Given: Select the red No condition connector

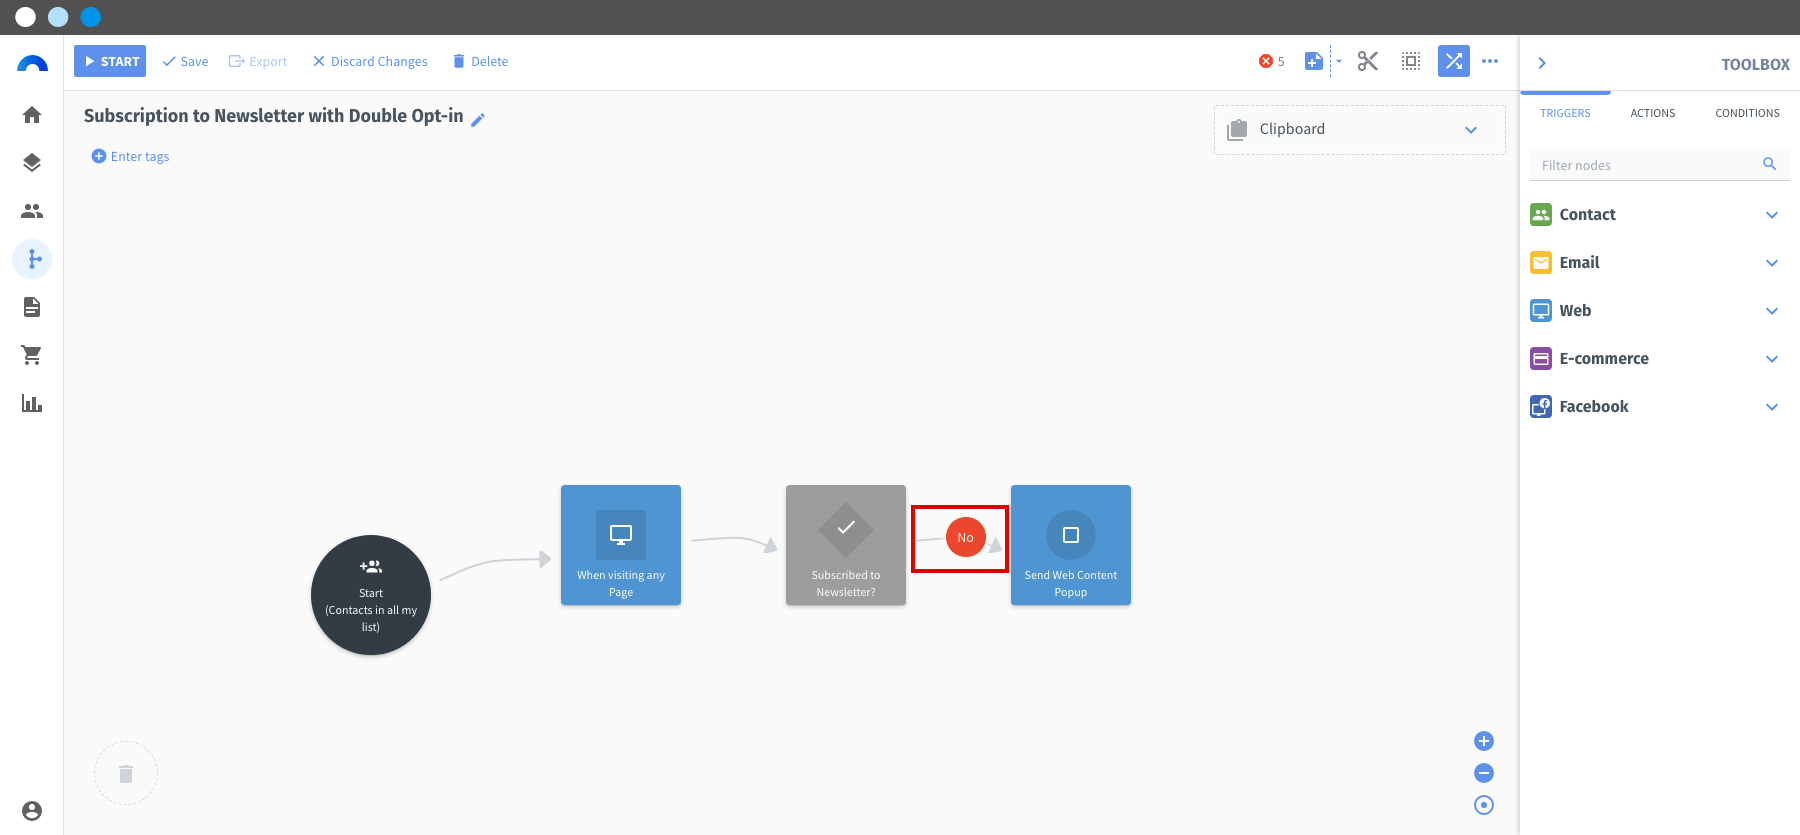Looking at the screenshot, I should pyautogui.click(x=965, y=537).
